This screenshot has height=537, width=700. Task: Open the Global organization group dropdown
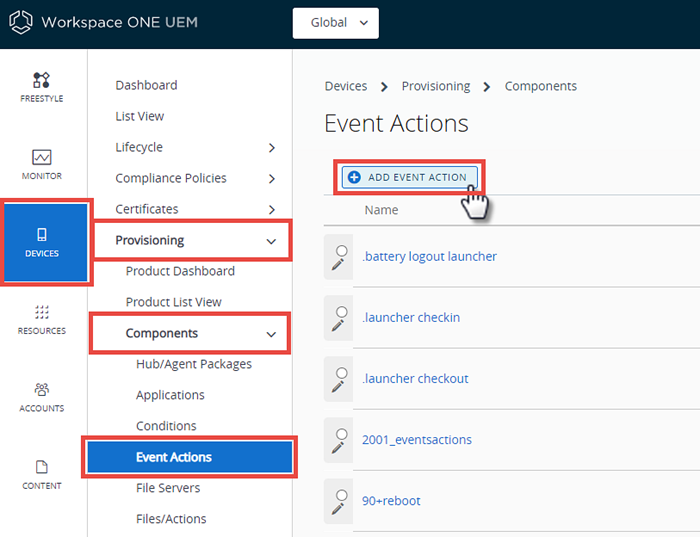click(x=336, y=23)
